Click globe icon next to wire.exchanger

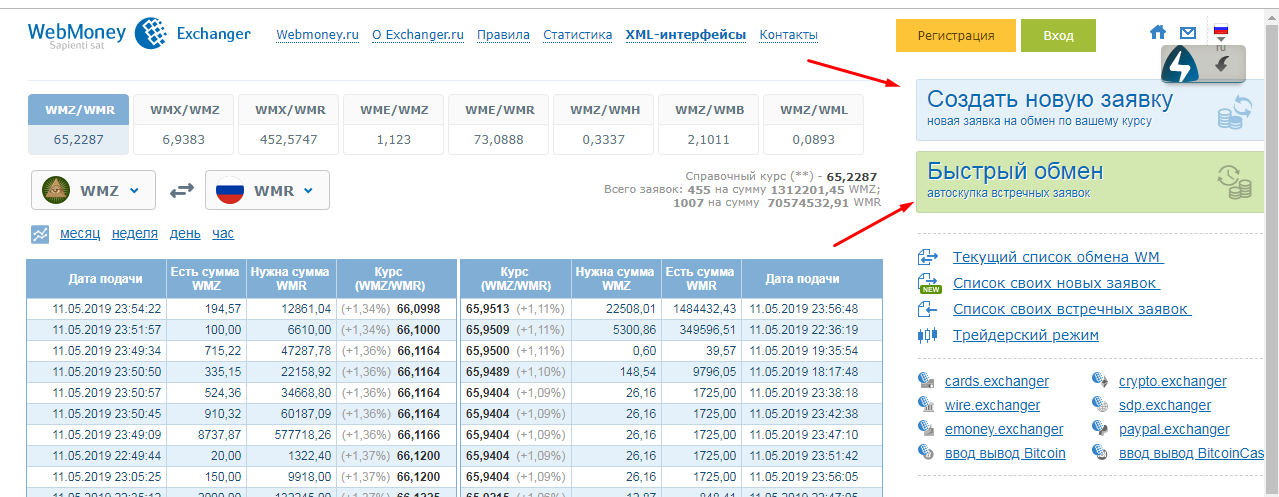(x=926, y=405)
